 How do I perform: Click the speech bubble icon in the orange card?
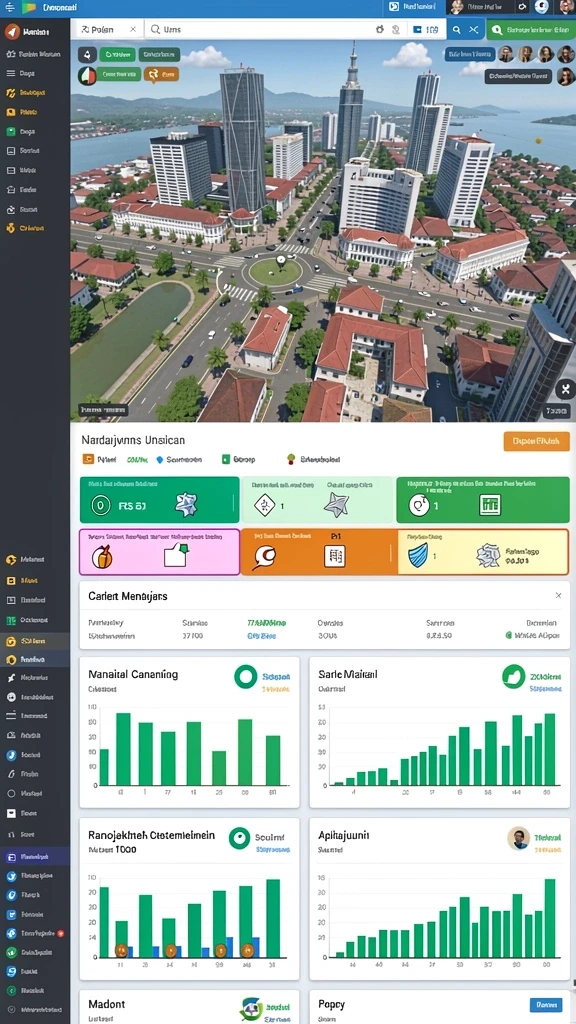pyautogui.click(x=264, y=556)
